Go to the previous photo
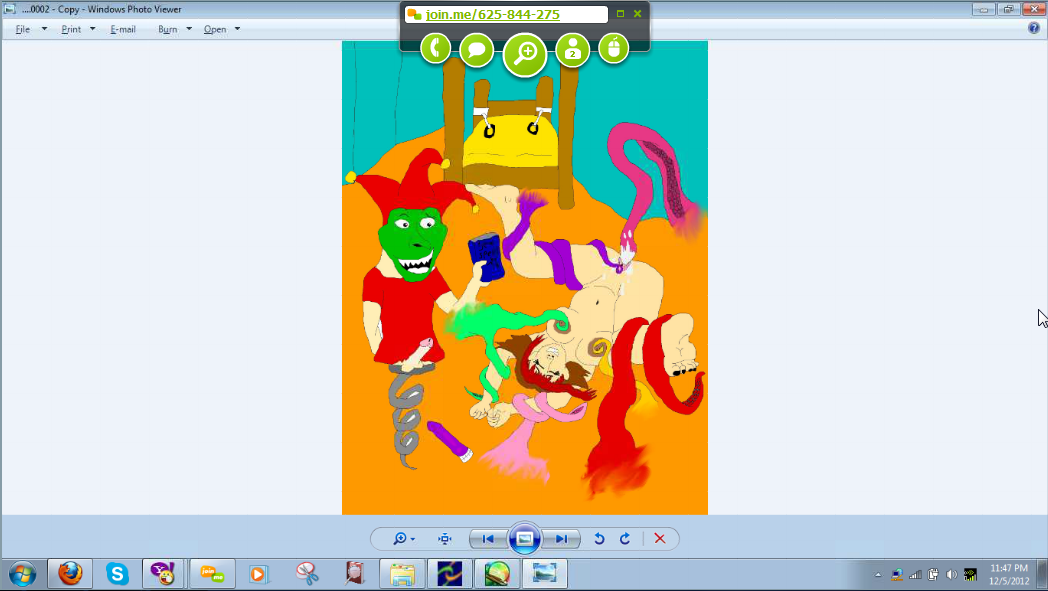Image resolution: width=1048 pixels, height=591 pixels. tap(488, 539)
